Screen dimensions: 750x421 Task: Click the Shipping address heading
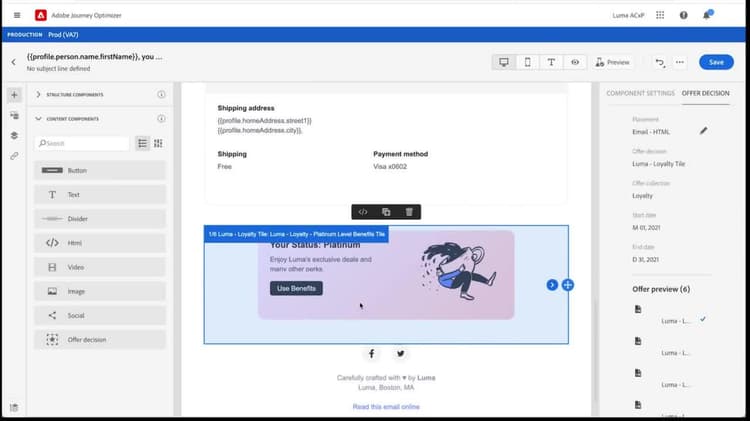click(246, 108)
